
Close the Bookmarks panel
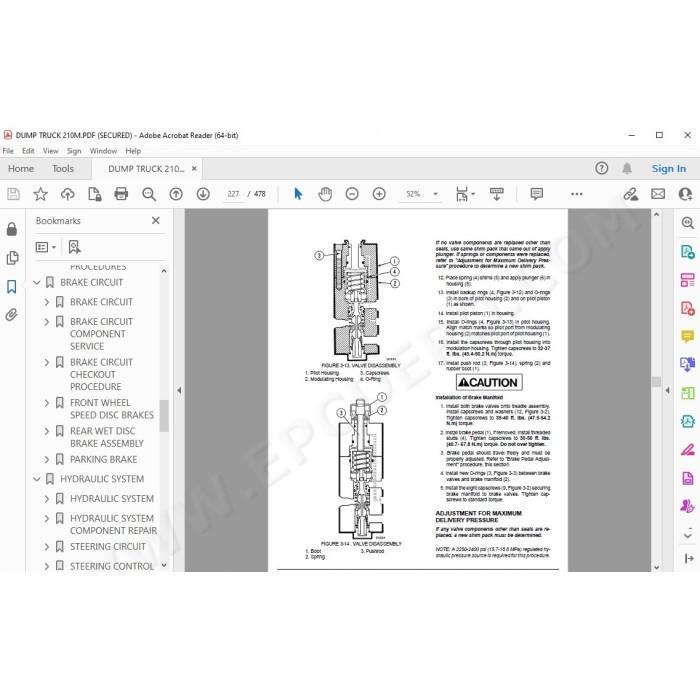pos(155,220)
